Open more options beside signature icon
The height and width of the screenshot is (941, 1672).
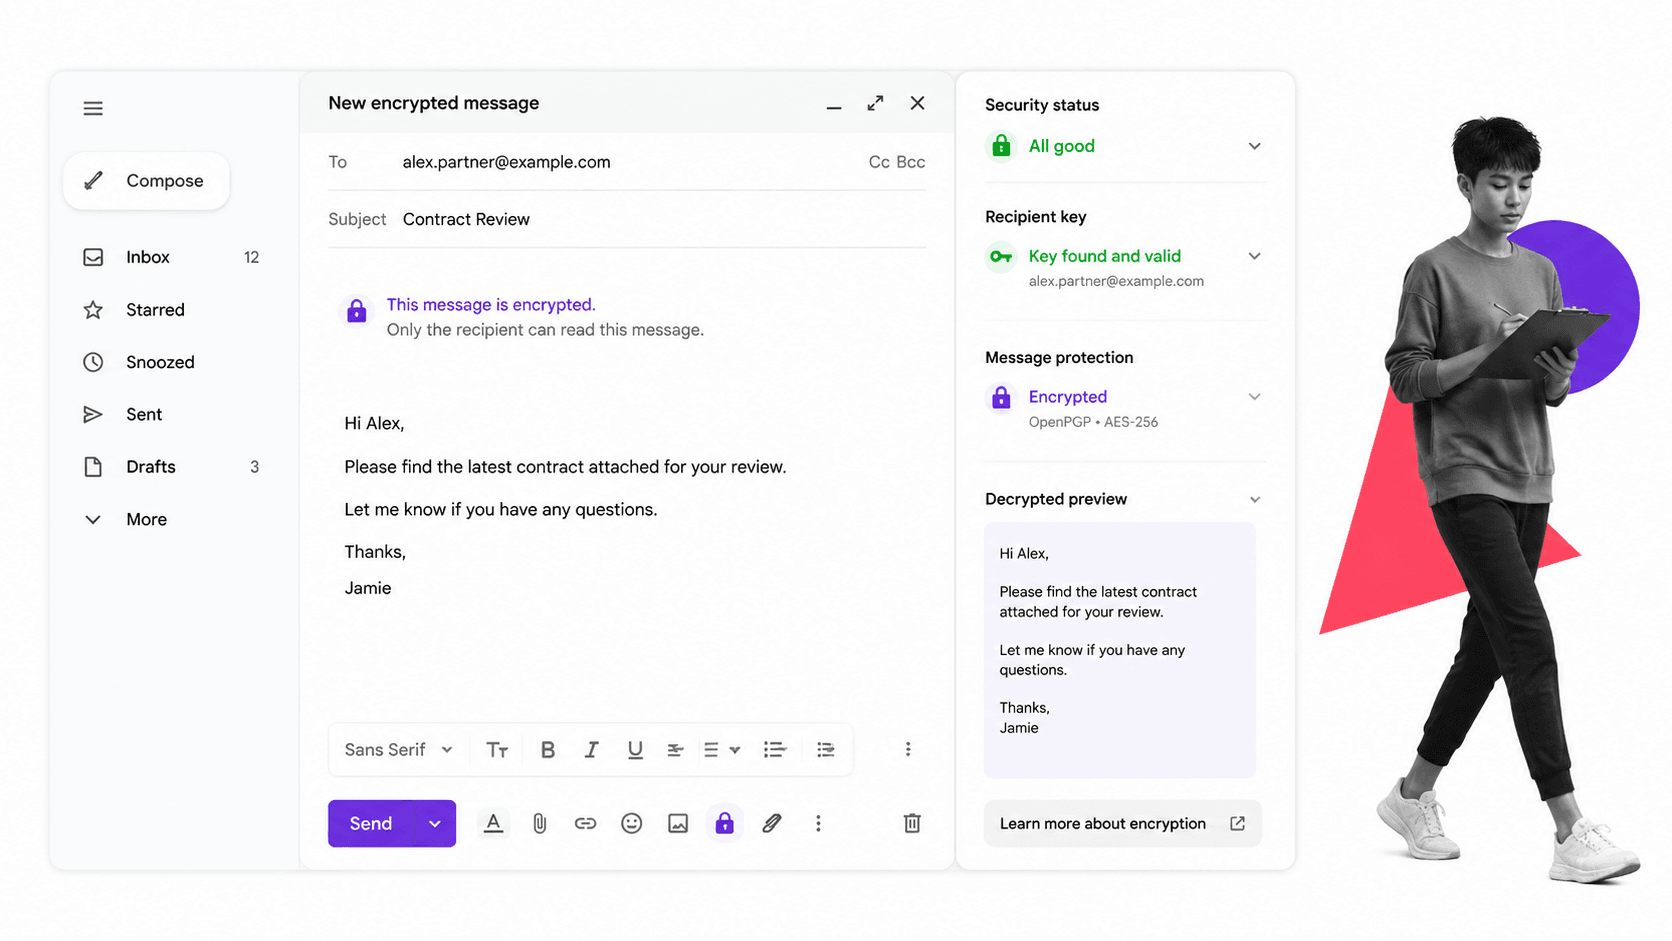pyautogui.click(x=818, y=824)
